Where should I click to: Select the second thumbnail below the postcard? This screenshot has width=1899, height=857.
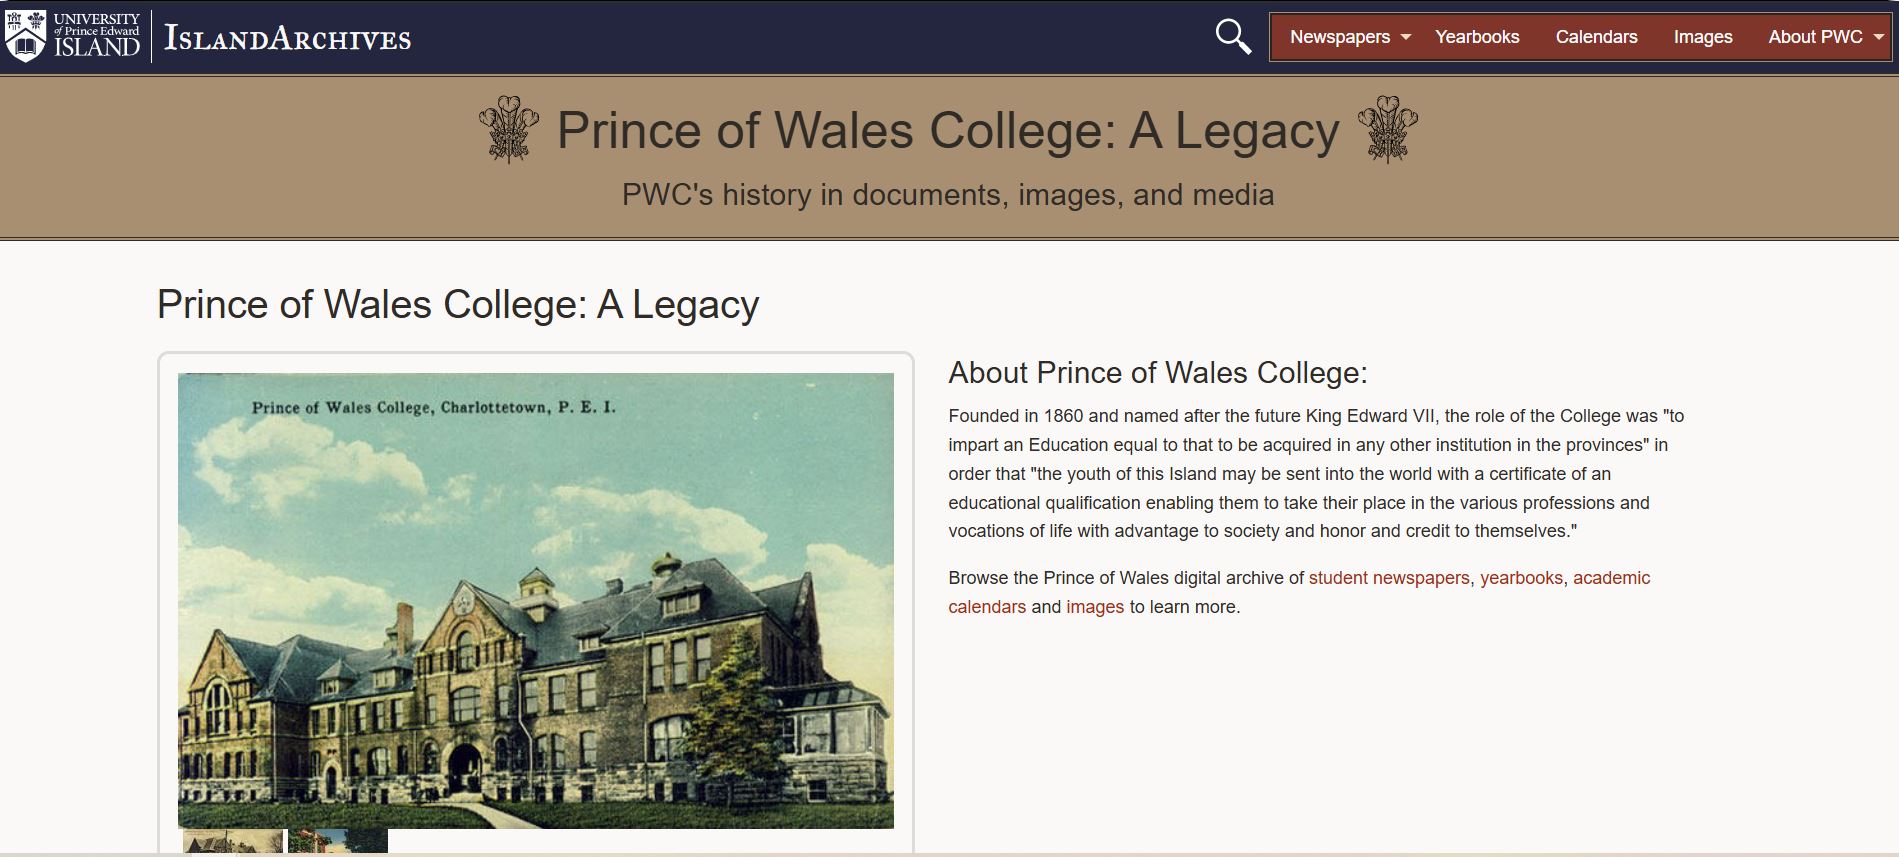338,841
